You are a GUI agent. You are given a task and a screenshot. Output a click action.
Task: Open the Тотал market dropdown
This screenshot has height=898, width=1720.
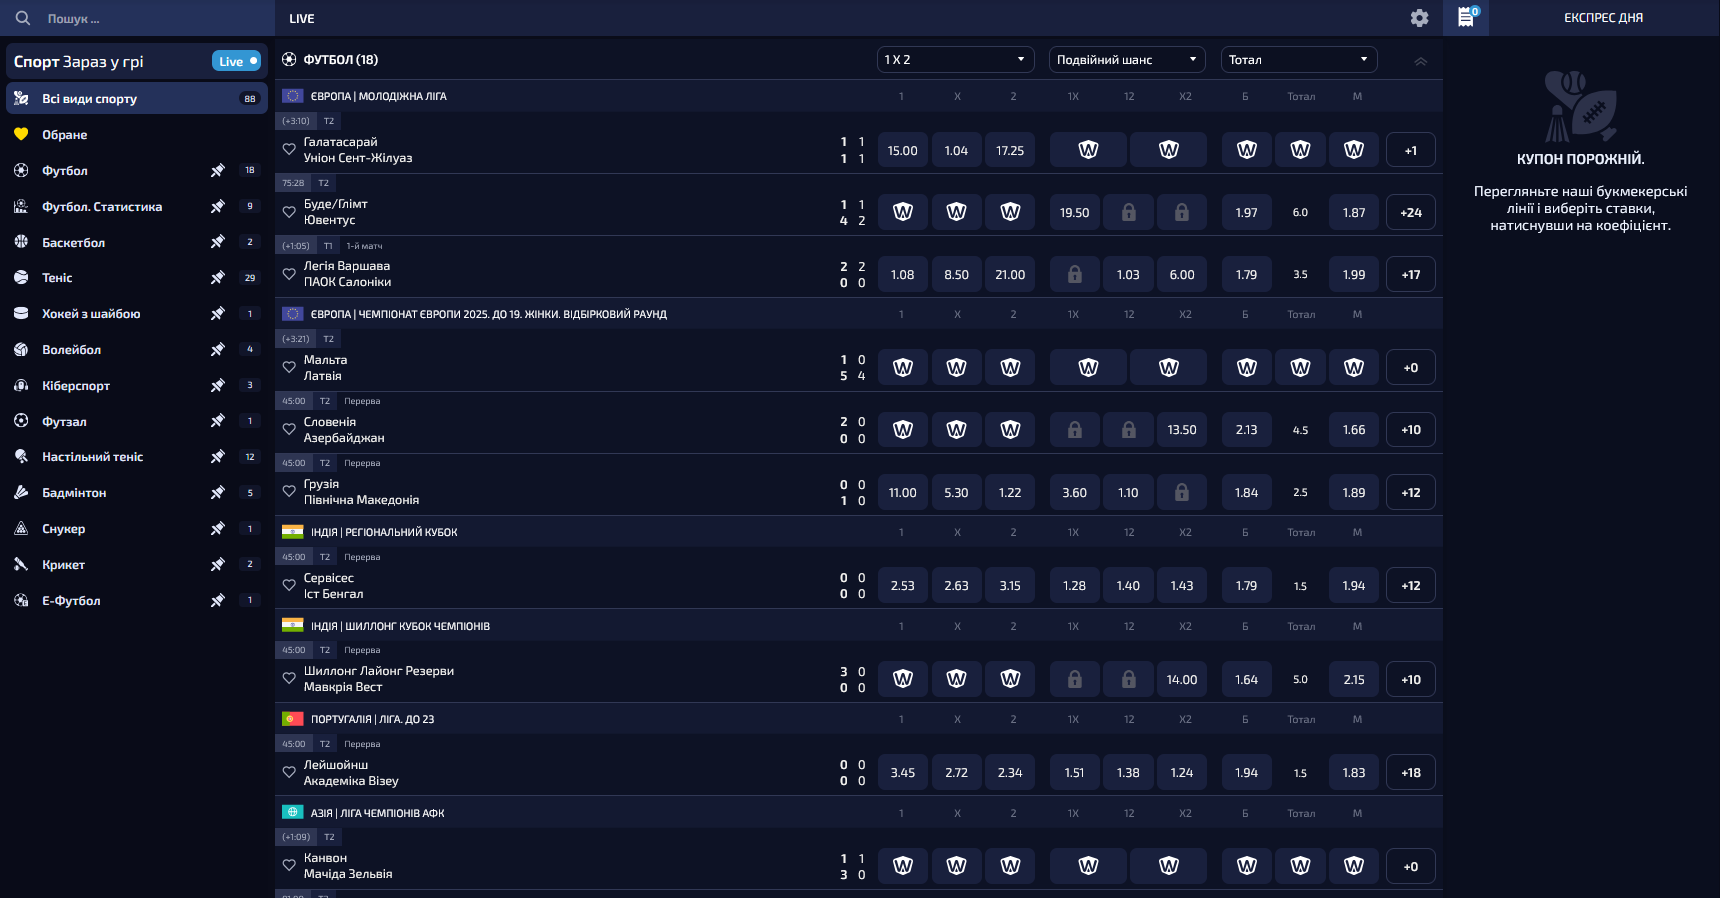(1298, 60)
